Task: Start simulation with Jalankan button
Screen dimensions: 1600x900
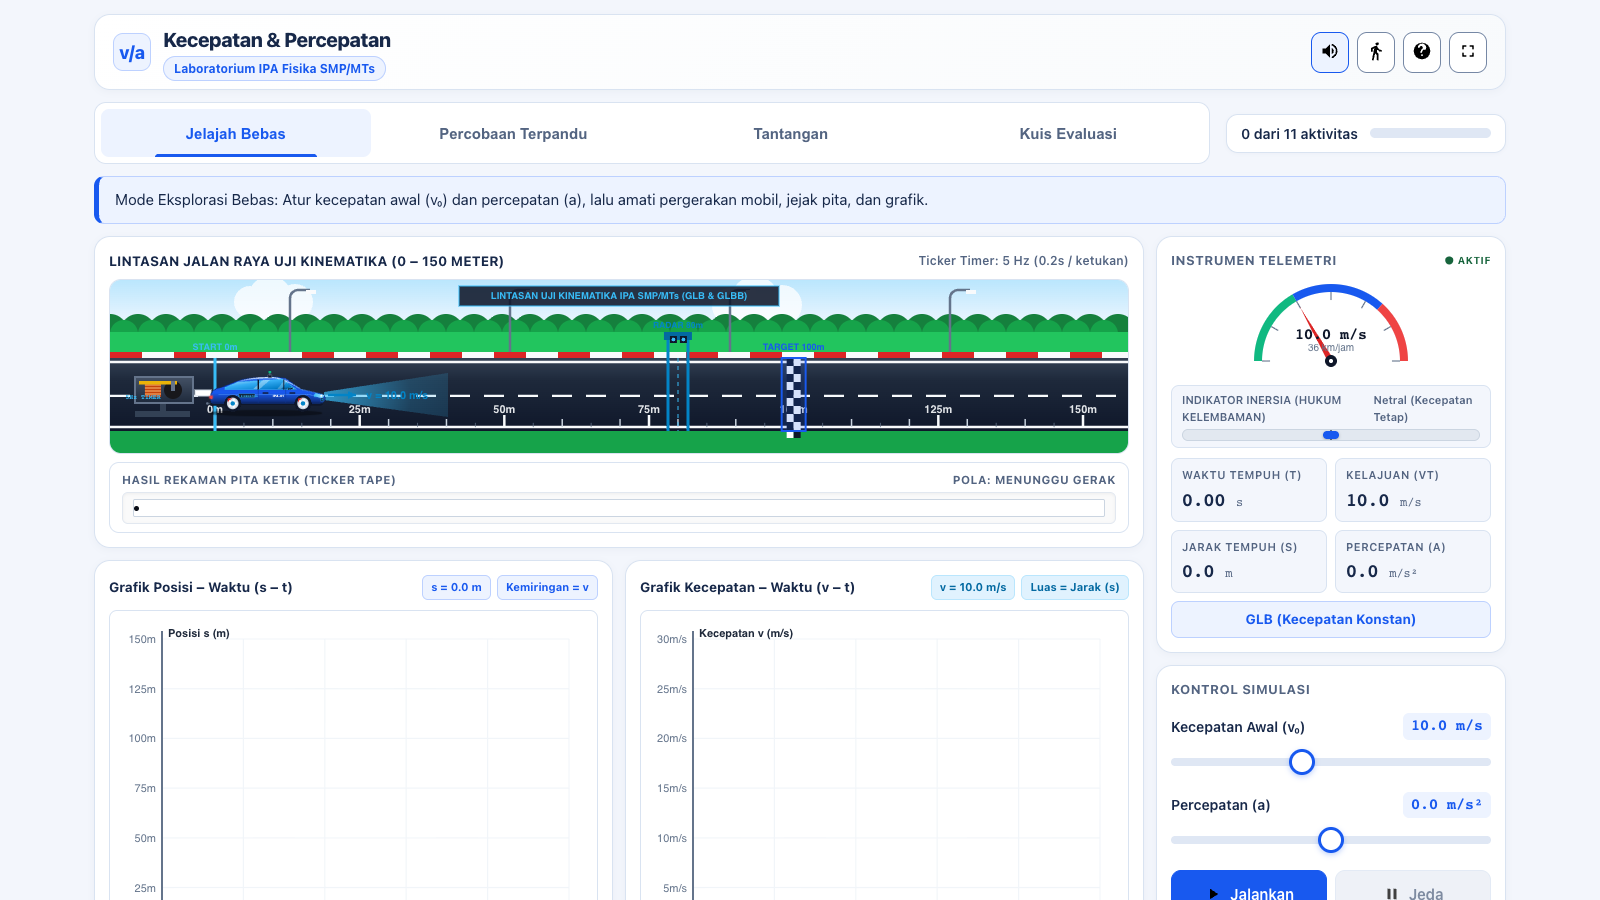Action: click(x=1249, y=888)
